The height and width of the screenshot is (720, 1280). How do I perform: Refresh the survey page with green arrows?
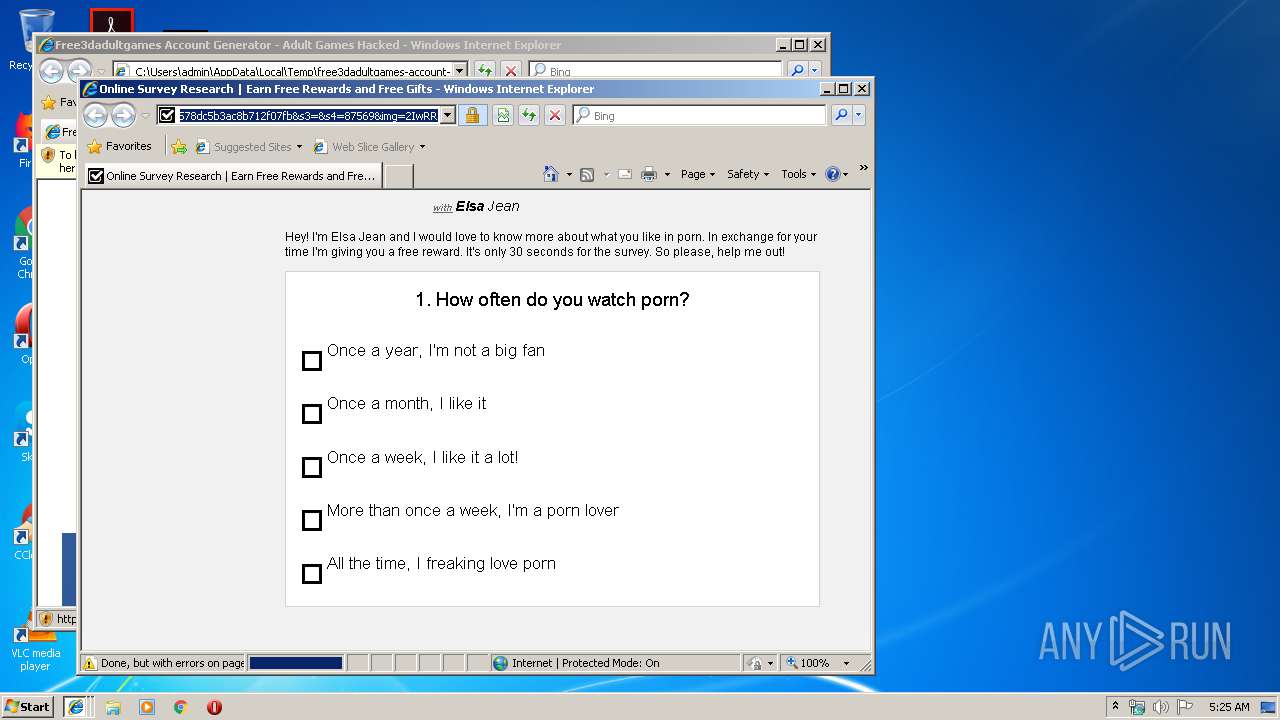tap(529, 115)
